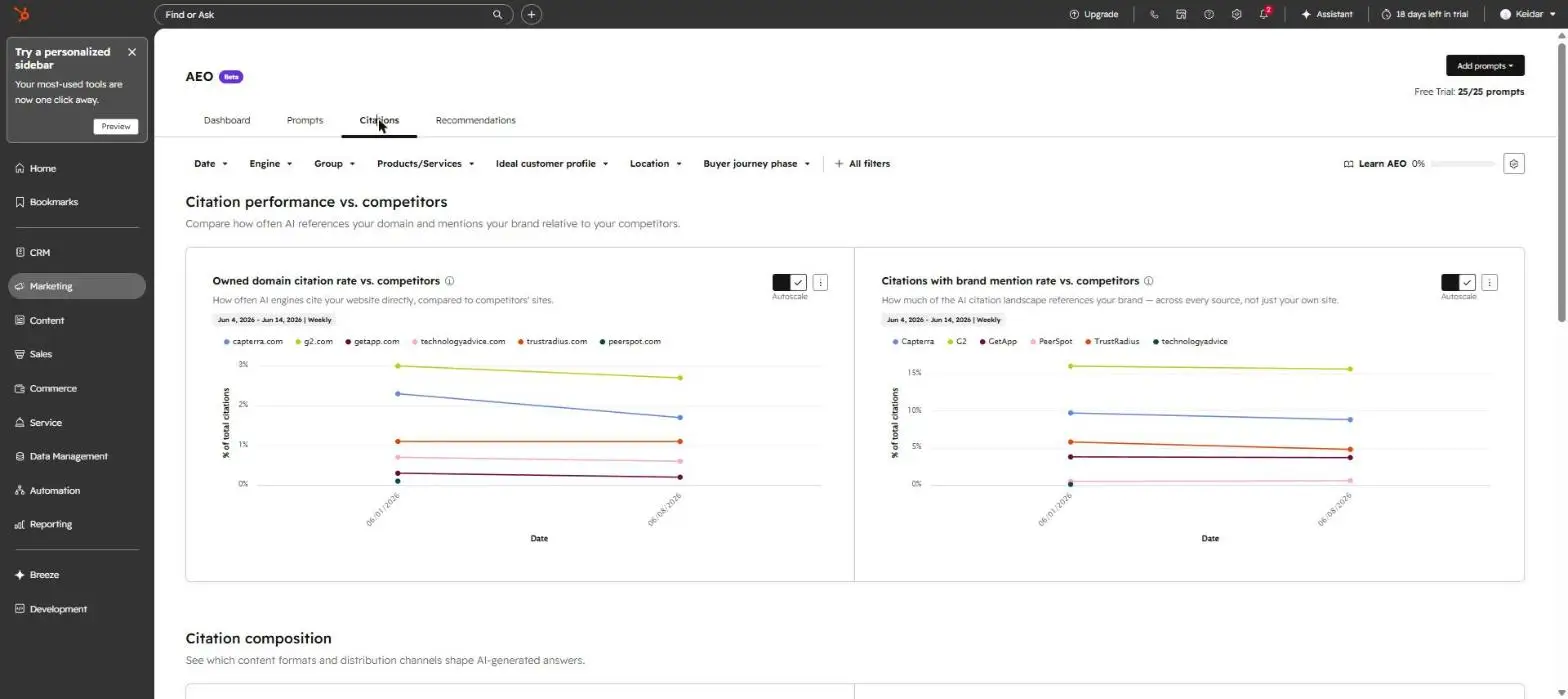Expand the Buyer journey phase filter
This screenshot has width=1568, height=699.
757,164
